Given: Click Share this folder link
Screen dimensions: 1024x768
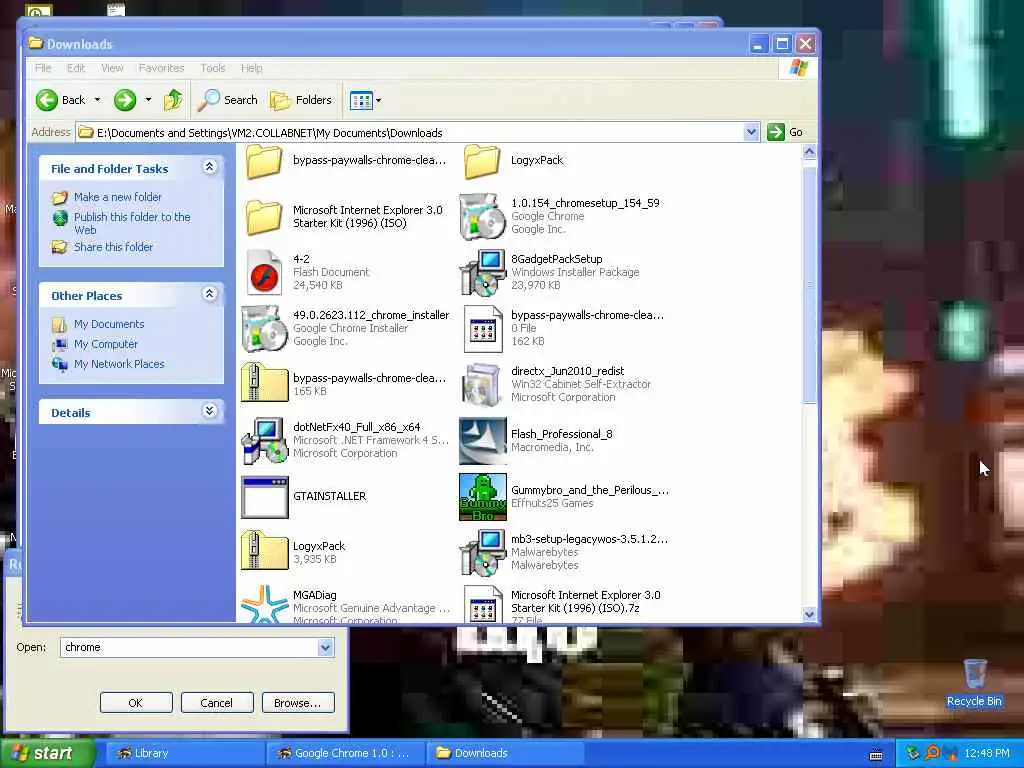Looking at the screenshot, I should point(113,247).
